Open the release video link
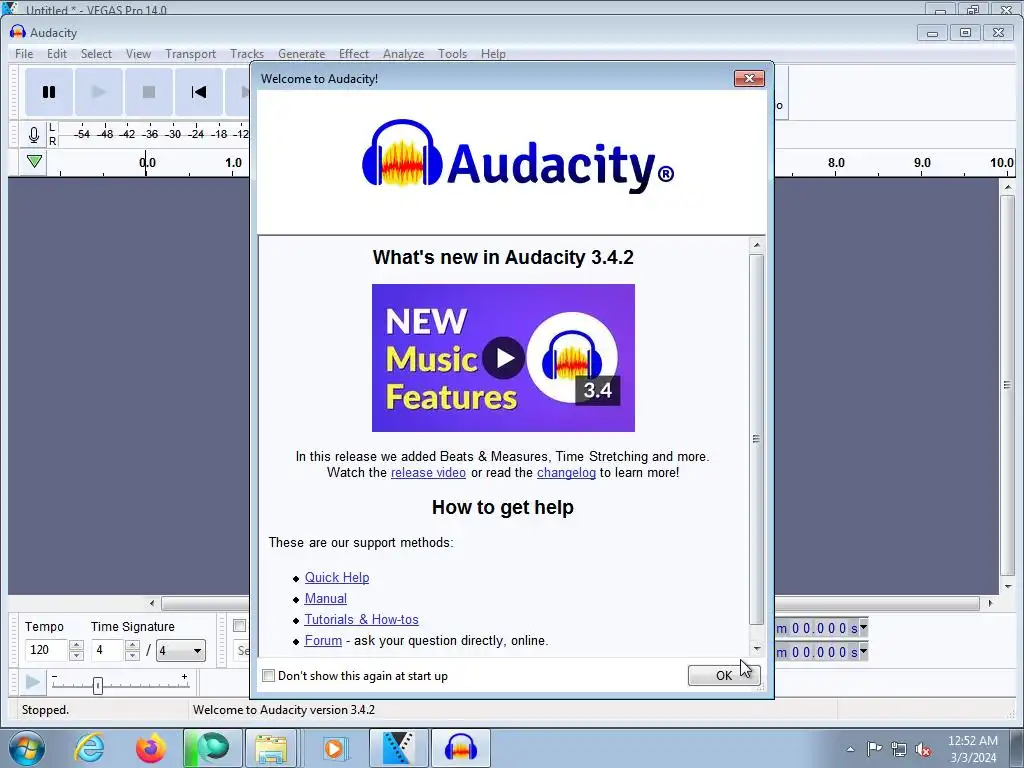This screenshot has width=1024, height=768. [x=428, y=472]
